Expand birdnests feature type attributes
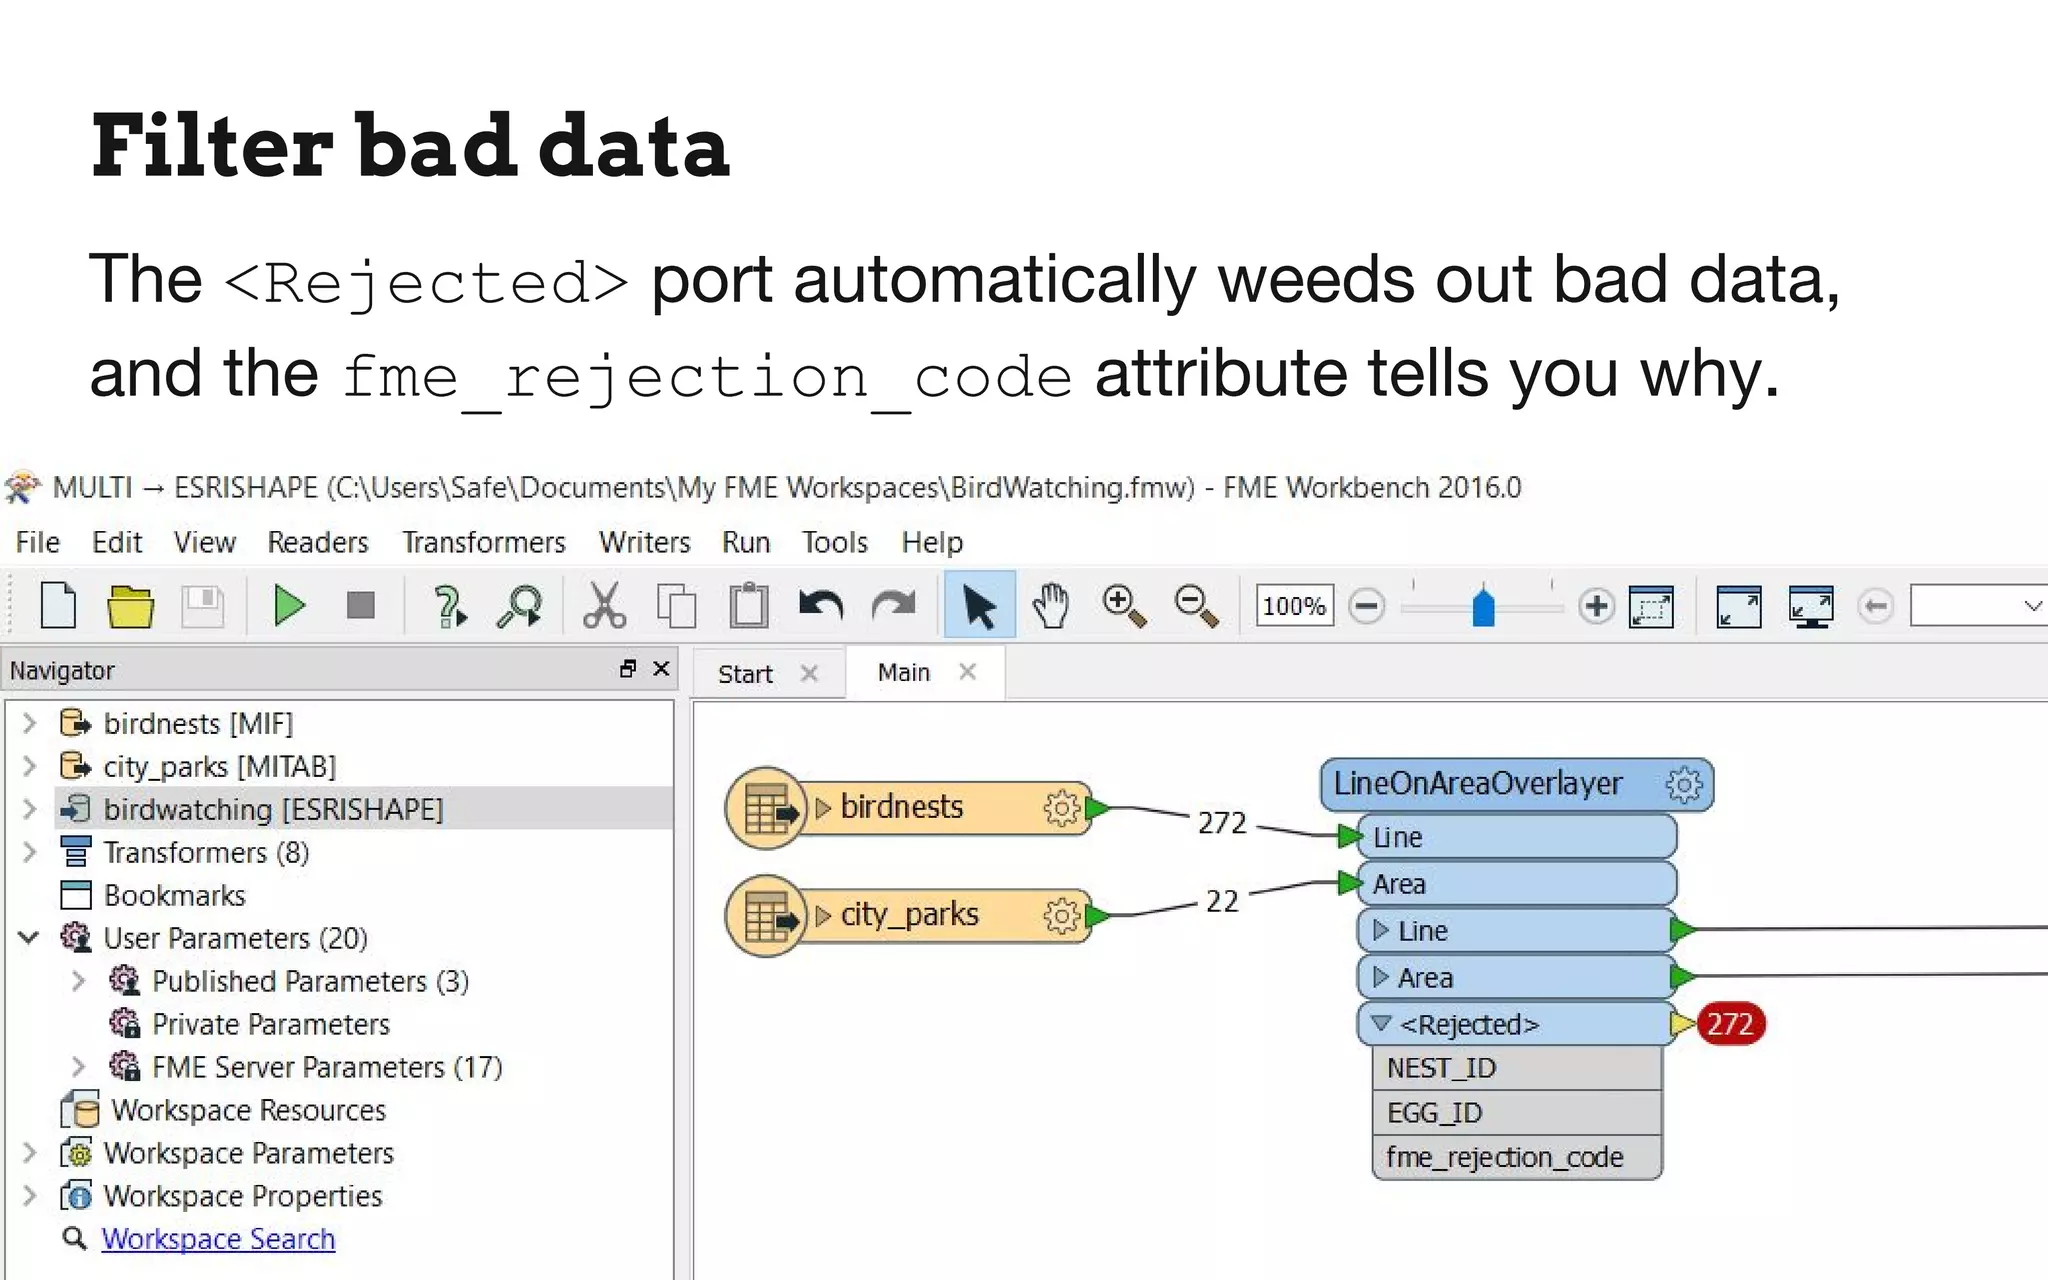 pos(823,808)
